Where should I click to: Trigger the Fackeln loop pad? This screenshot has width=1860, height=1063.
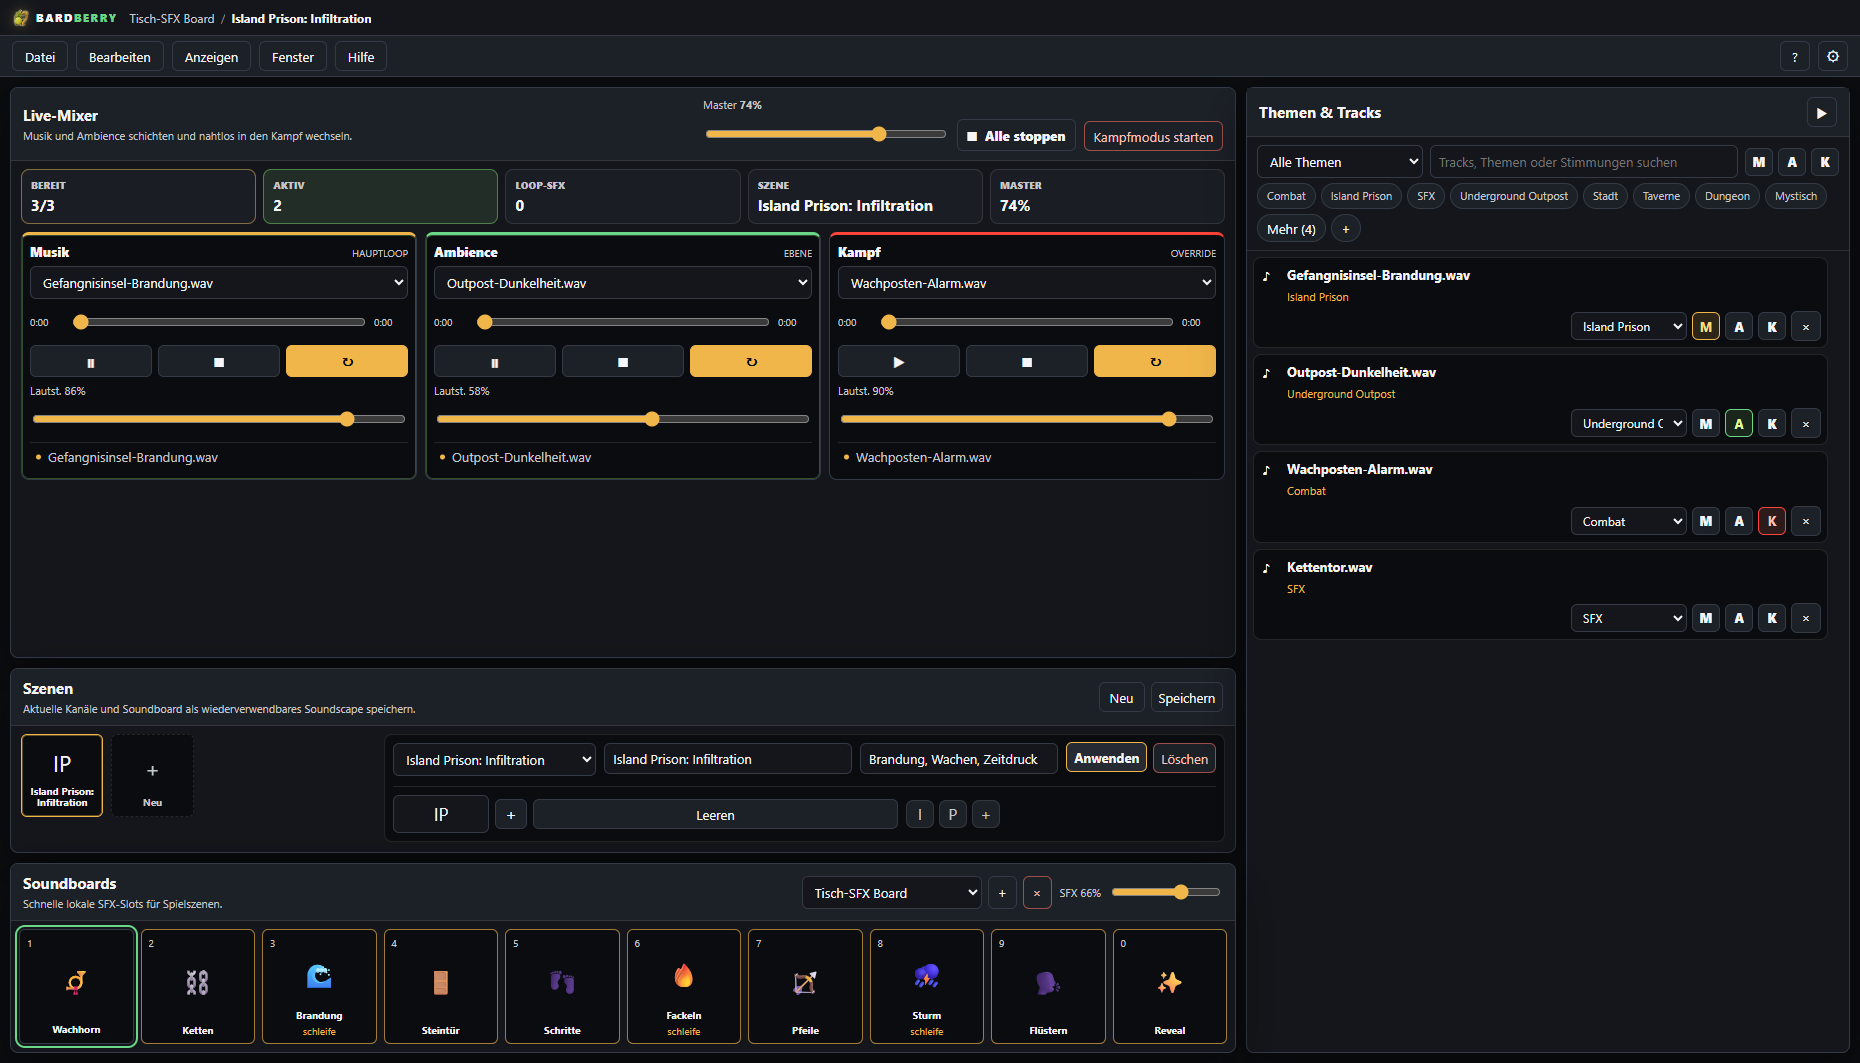coord(684,986)
